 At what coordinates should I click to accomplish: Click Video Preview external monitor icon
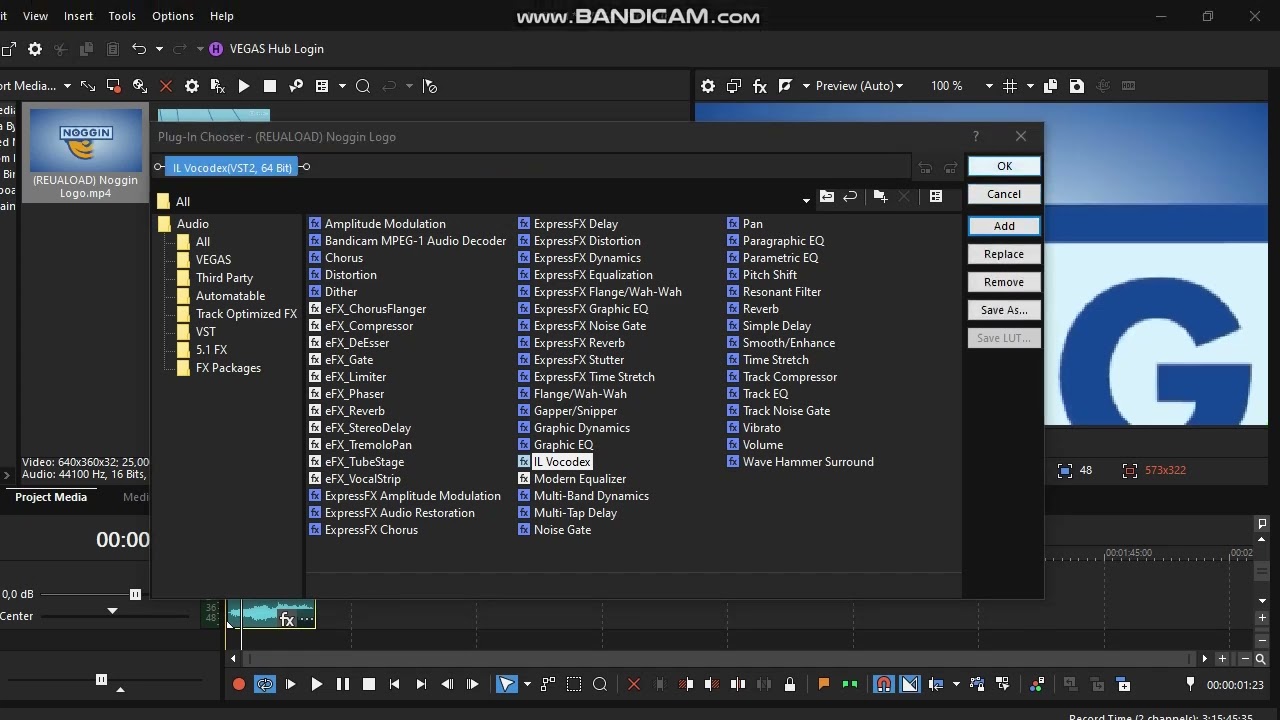pos(734,86)
